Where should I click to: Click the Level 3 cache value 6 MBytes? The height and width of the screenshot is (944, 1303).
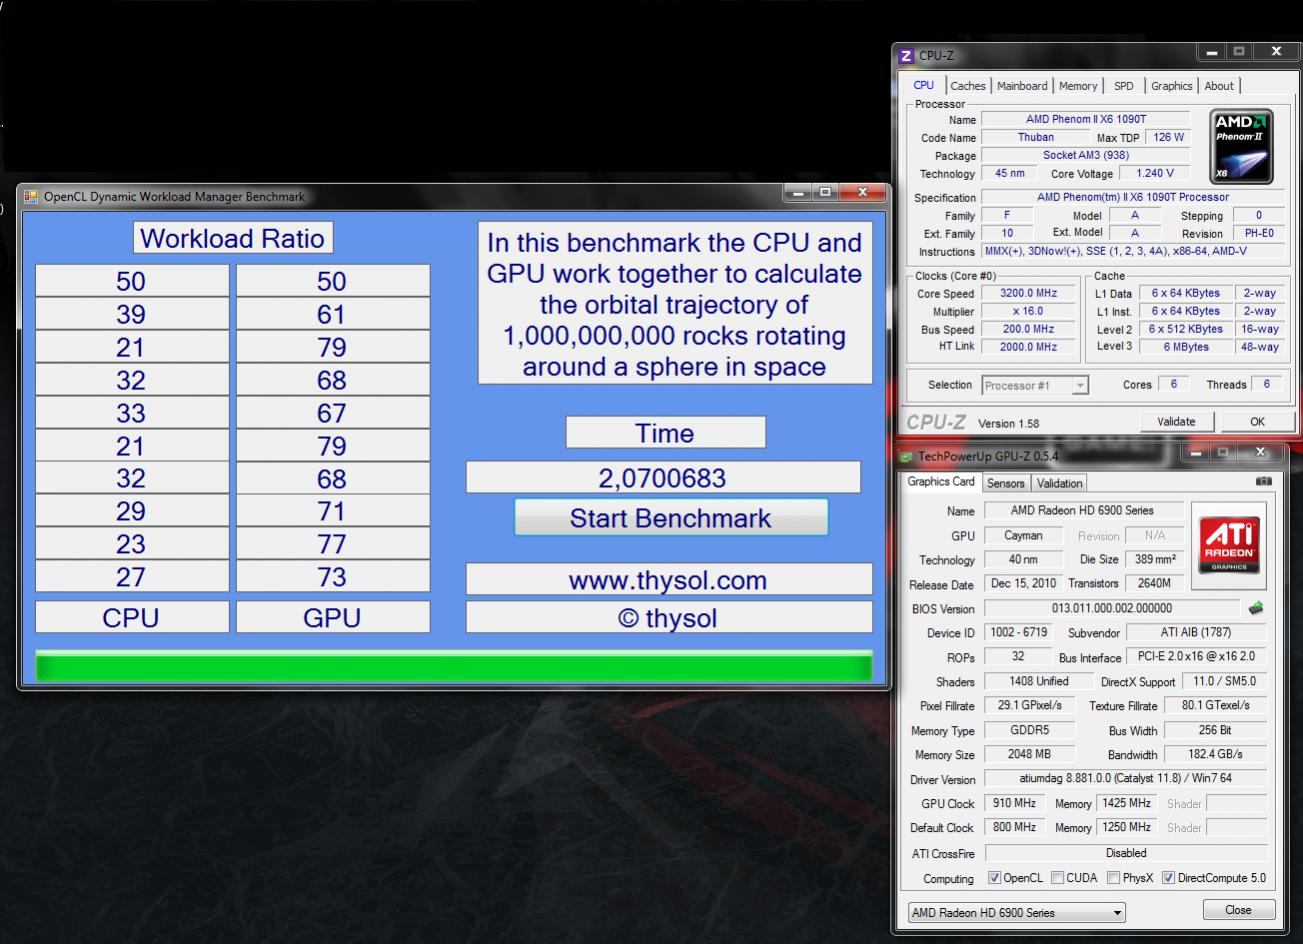click(1185, 347)
